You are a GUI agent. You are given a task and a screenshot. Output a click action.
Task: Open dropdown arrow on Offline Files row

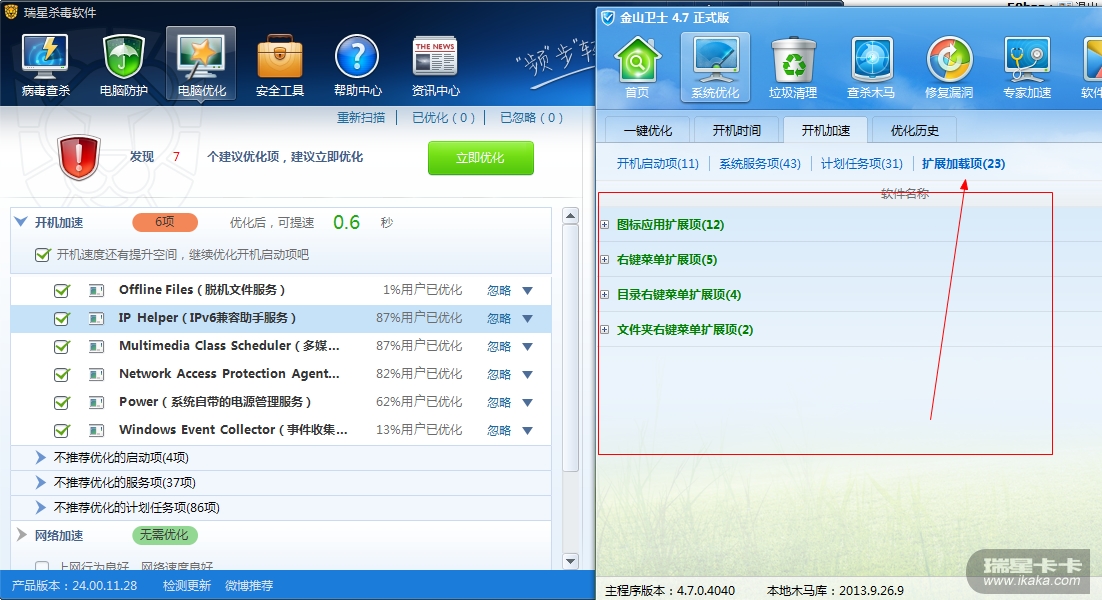pos(528,291)
